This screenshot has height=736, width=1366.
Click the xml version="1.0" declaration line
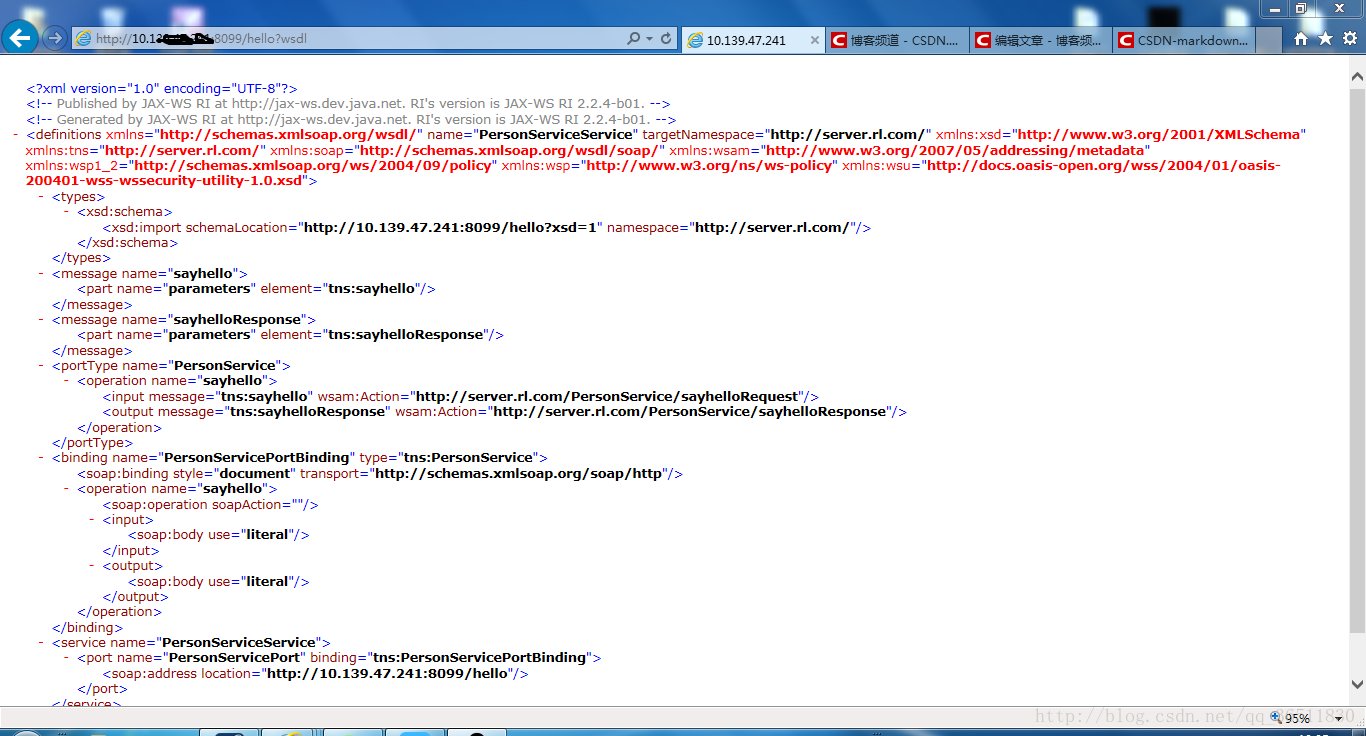pyautogui.click(x=162, y=88)
